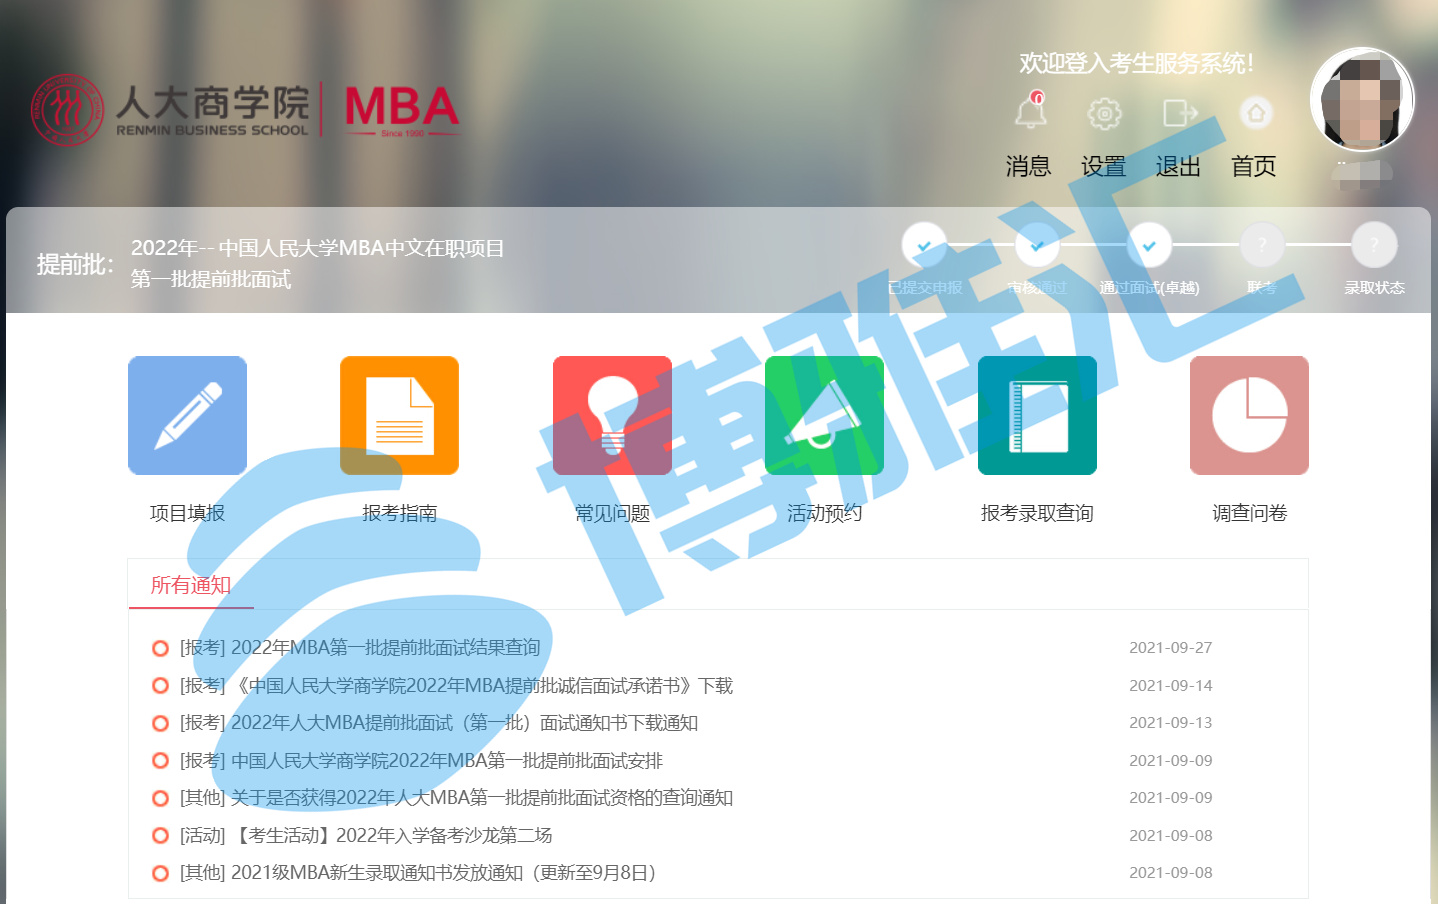The image size is (1438, 904).
Task: Click the 首页 text label
Action: click(x=1254, y=166)
